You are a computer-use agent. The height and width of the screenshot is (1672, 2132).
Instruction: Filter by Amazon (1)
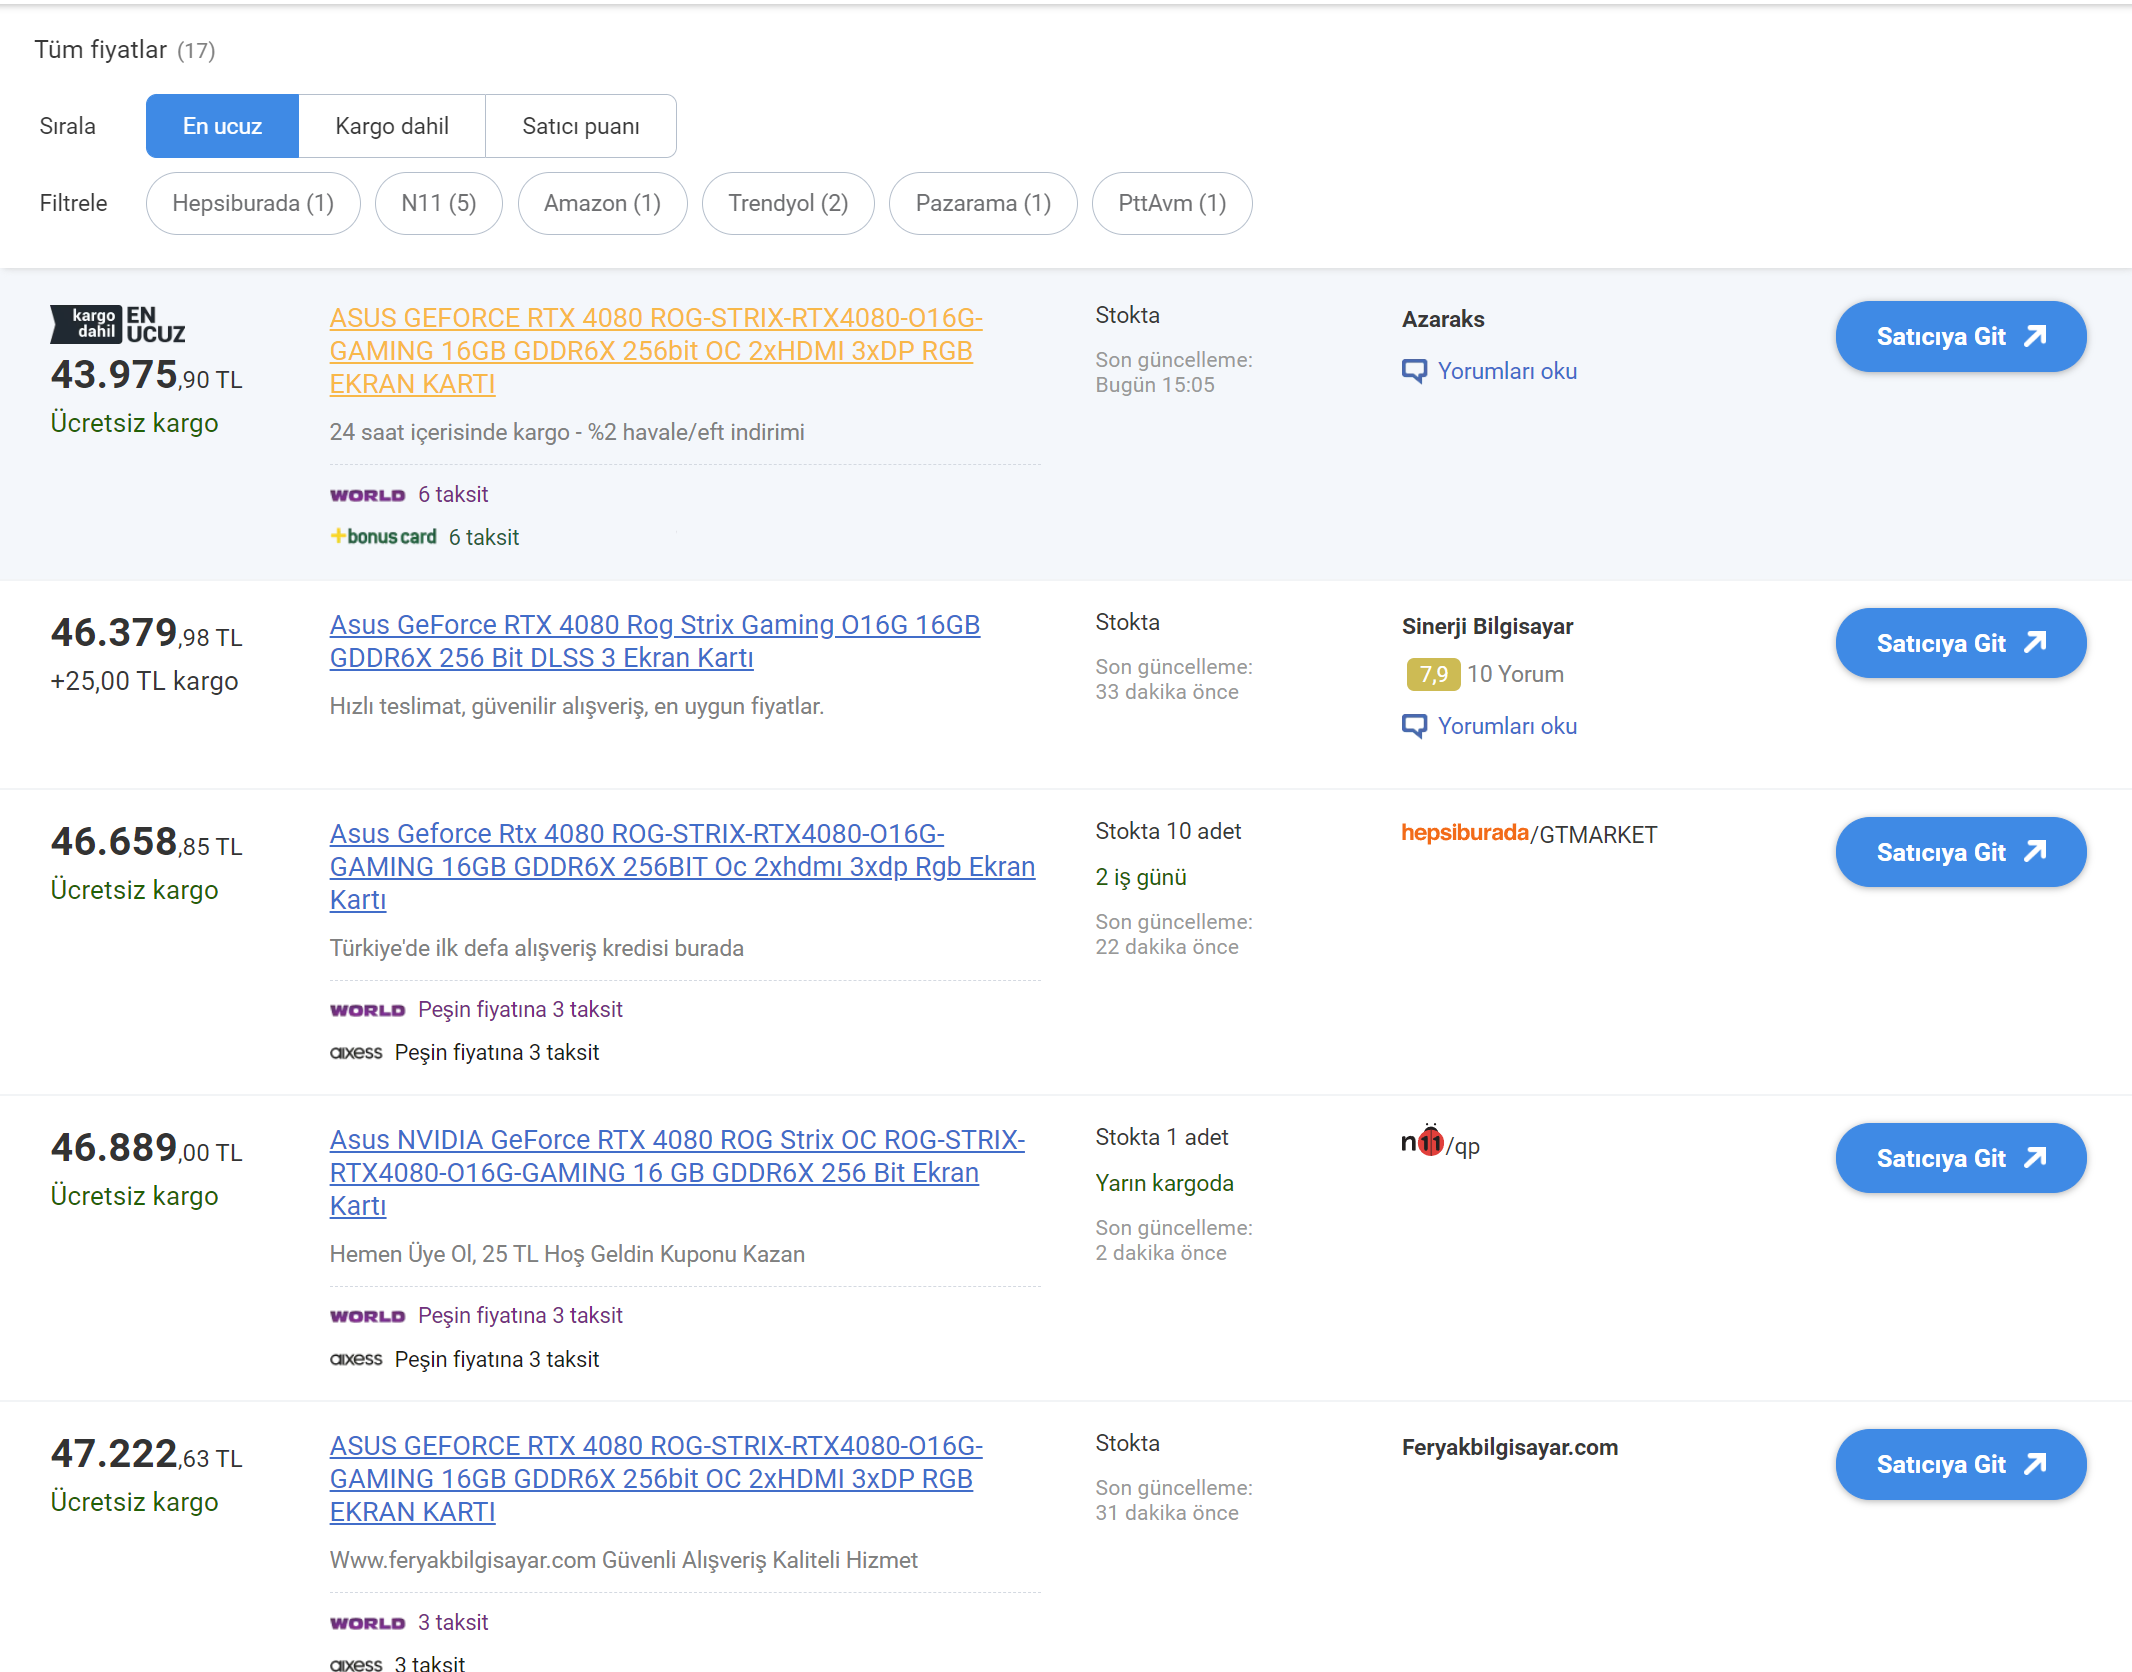tap(602, 203)
